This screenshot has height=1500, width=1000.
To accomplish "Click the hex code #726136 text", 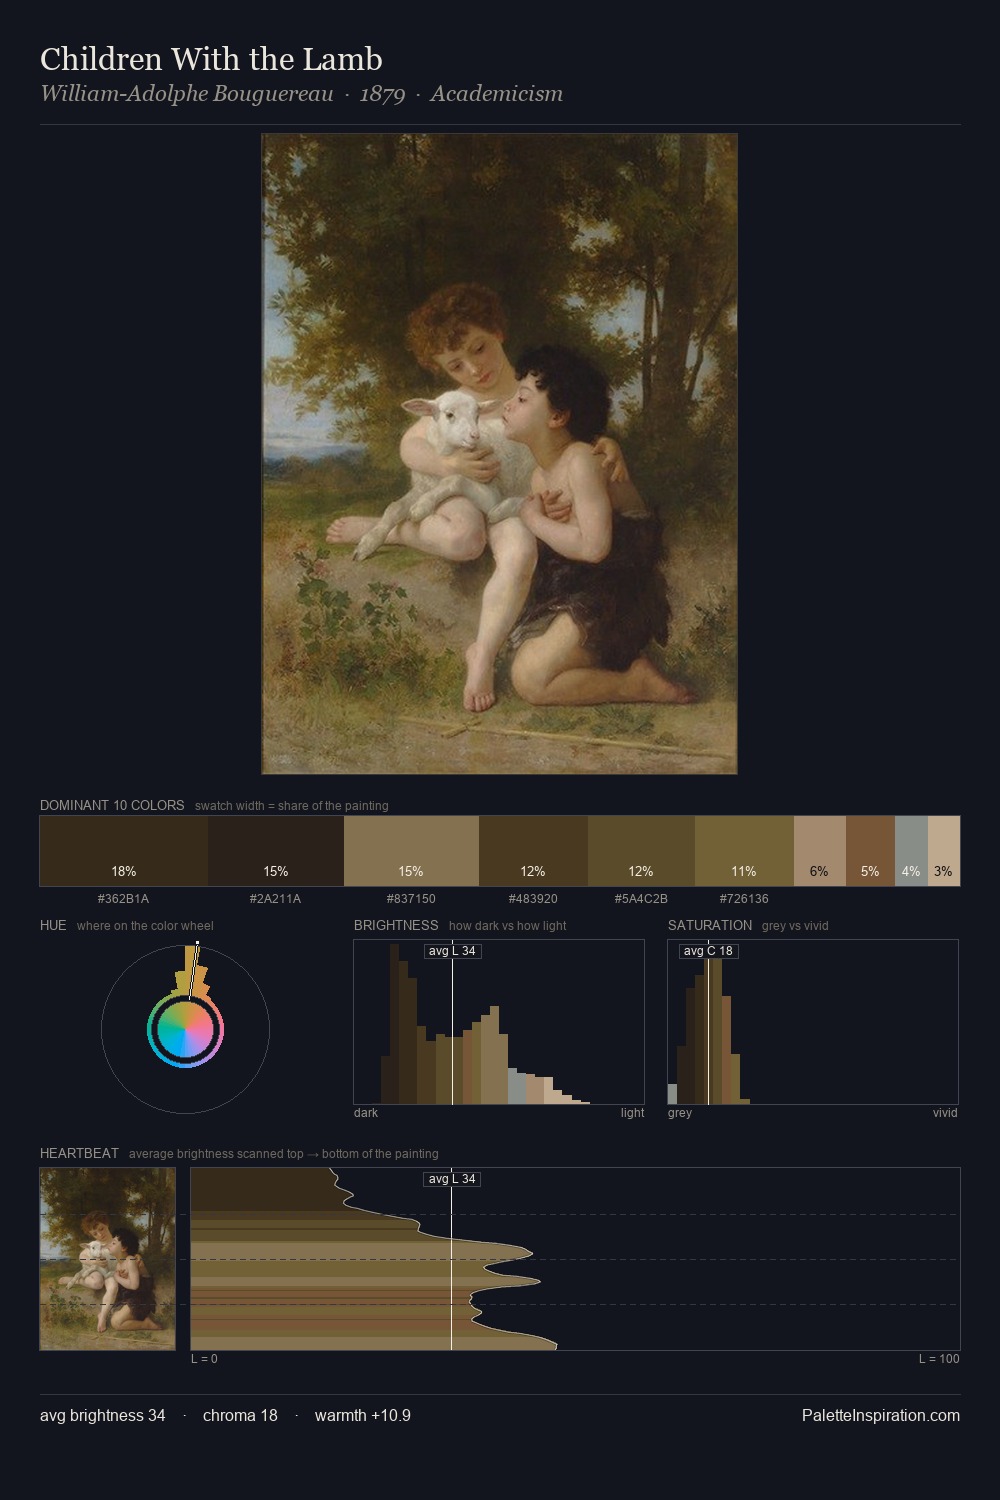I will (744, 899).
